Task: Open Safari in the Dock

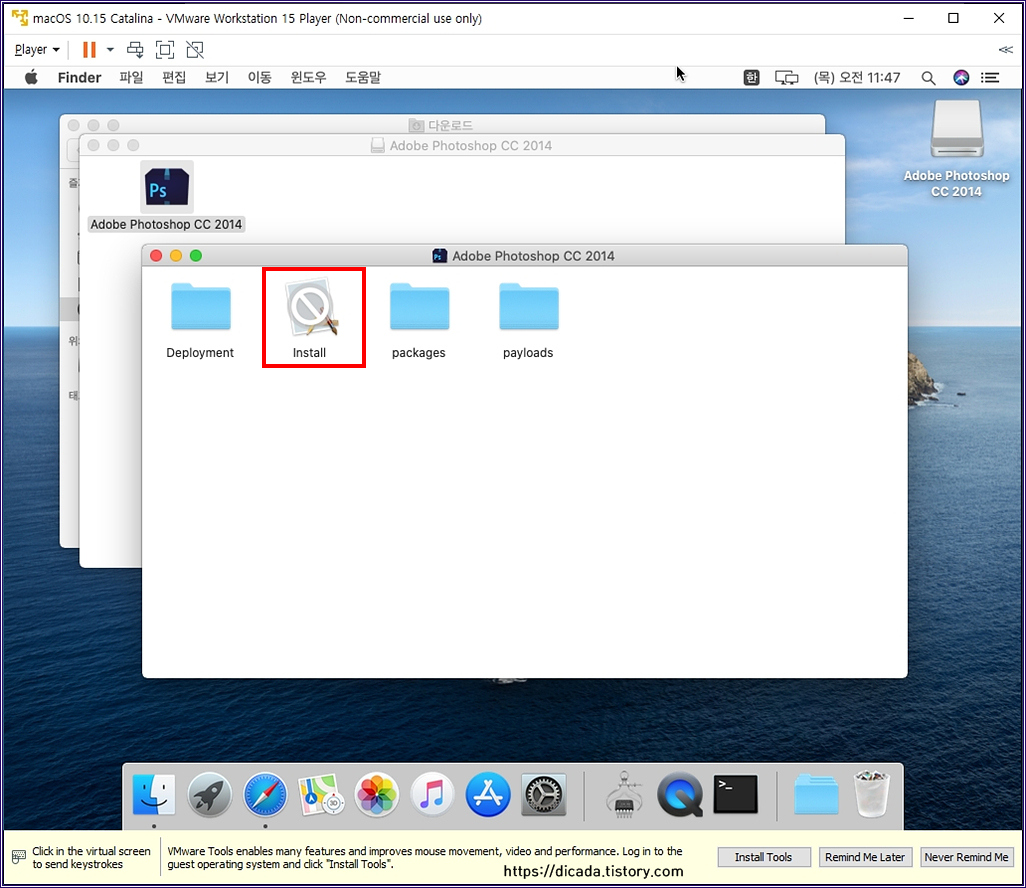Action: 265,794
